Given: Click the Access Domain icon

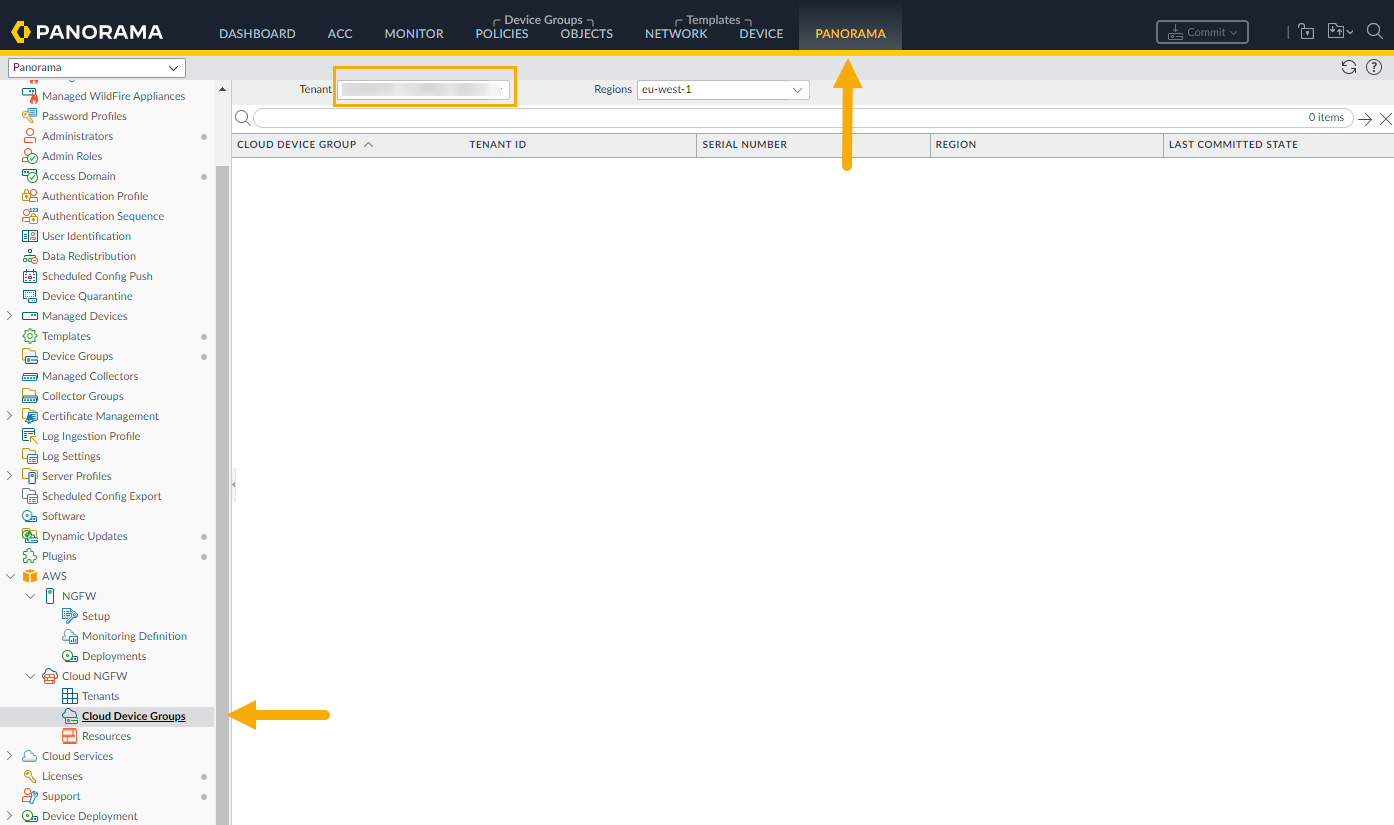Looking at the screenshot, I should pyautogui.click(x=30, y=176).
